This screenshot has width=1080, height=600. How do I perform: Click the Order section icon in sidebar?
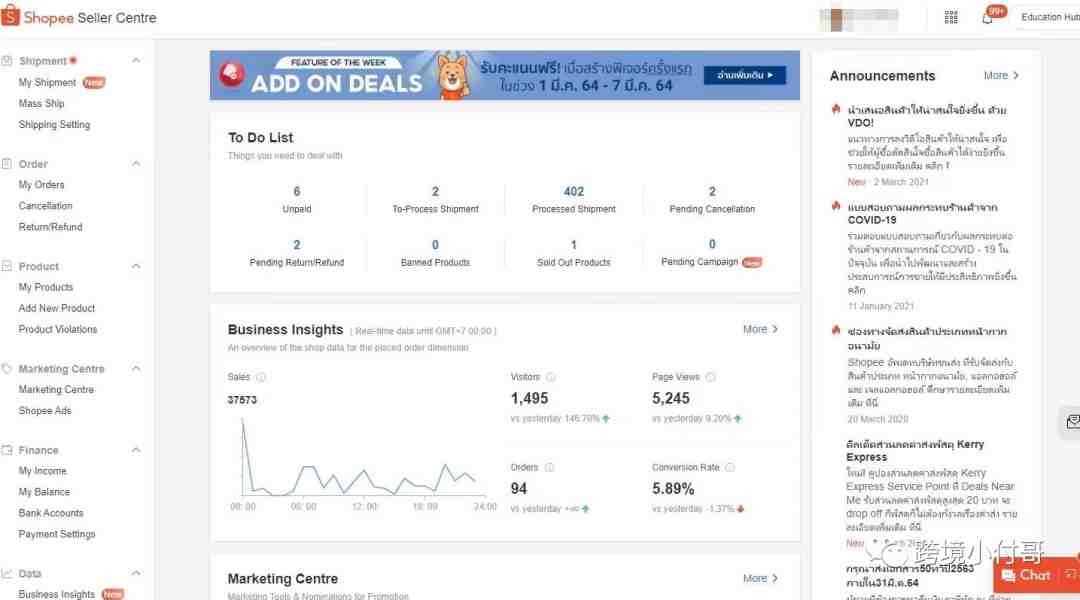(x=7, y=164)
